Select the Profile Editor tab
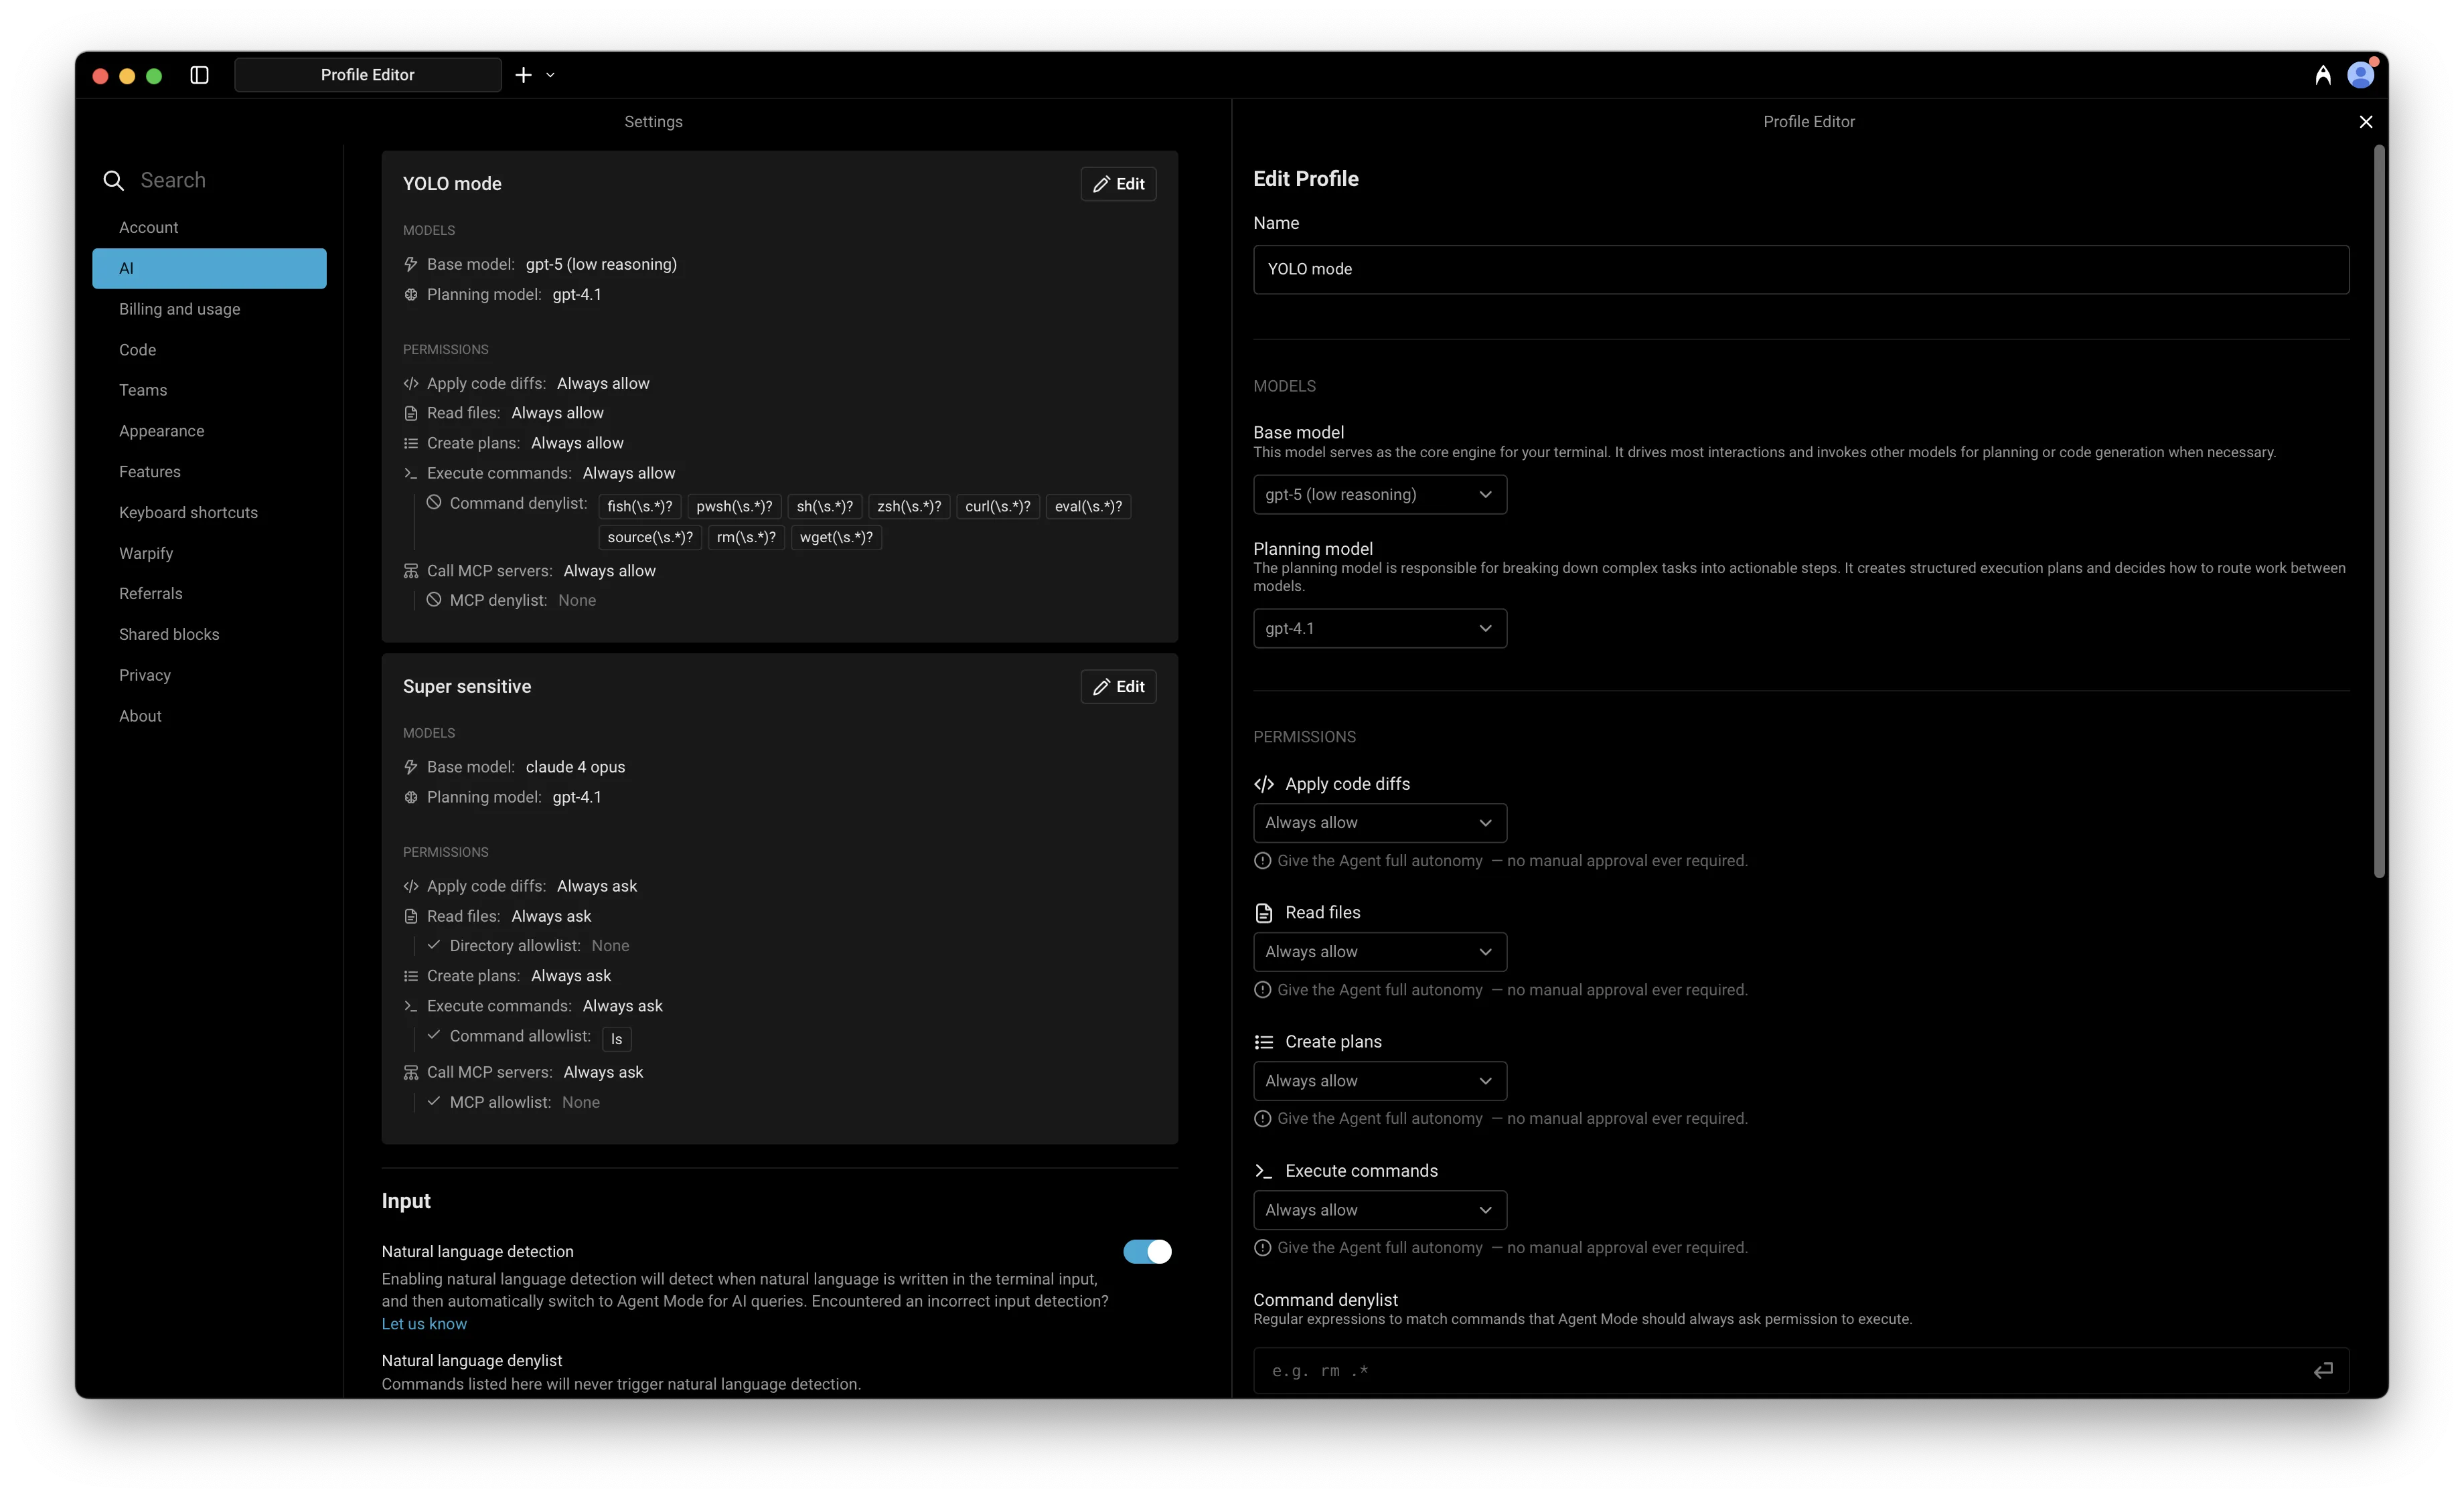 point(367,74)
